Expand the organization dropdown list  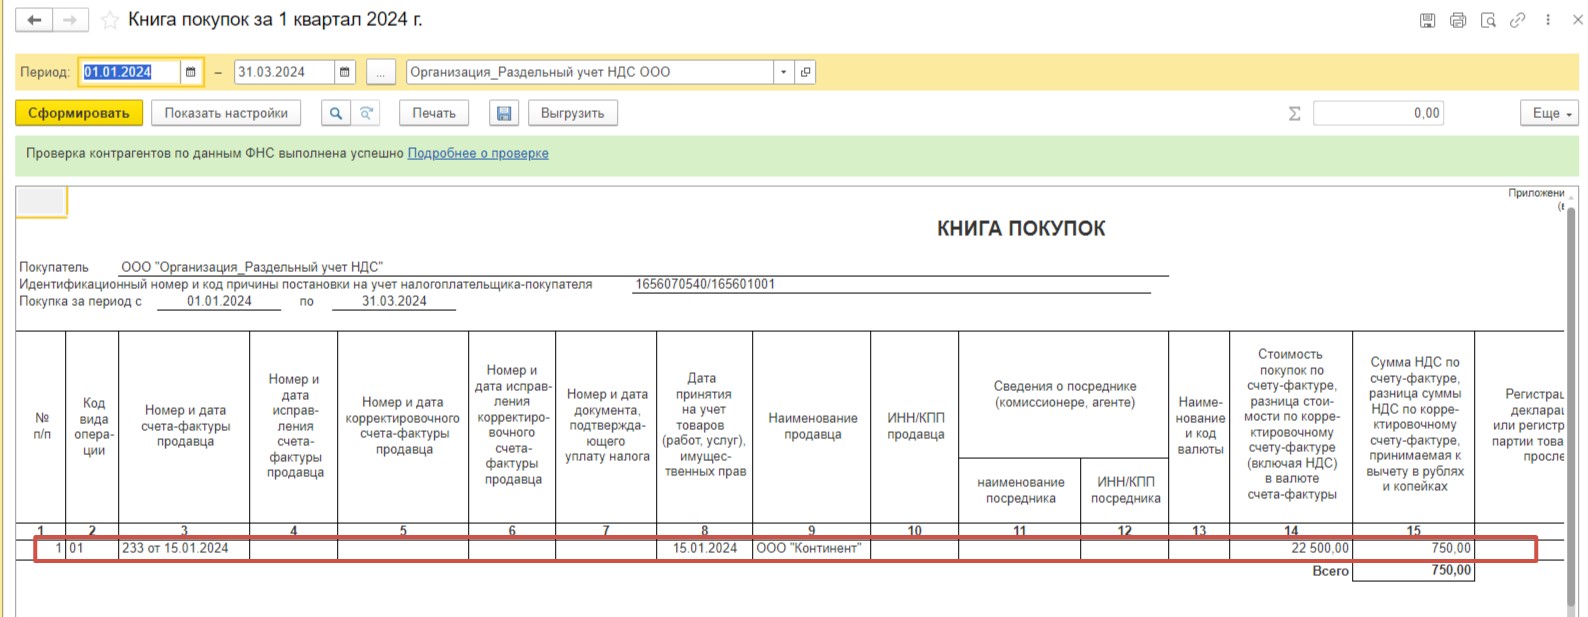pos(784,72)
